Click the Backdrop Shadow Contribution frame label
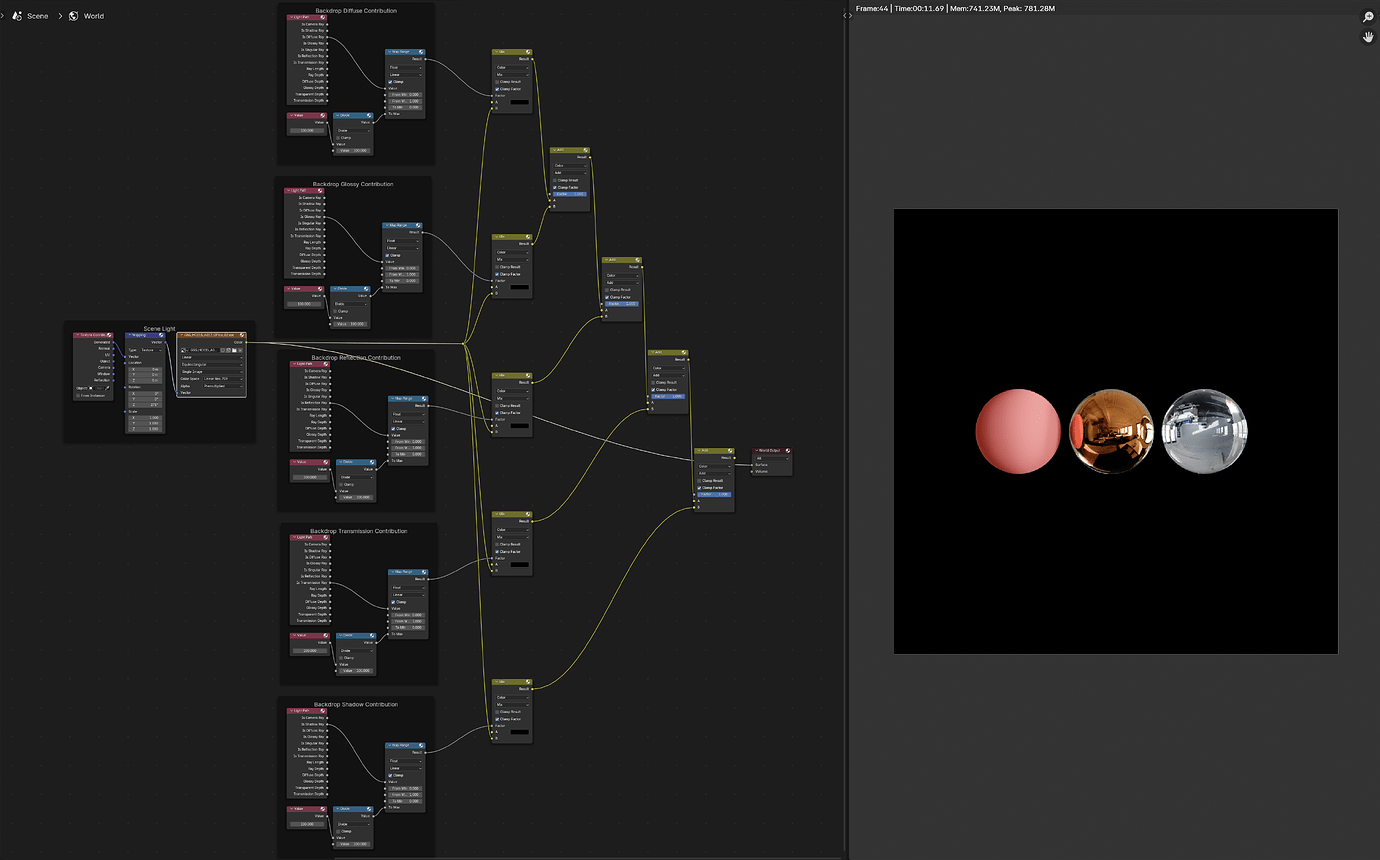1380x860 pixels. tap(354, 704)
